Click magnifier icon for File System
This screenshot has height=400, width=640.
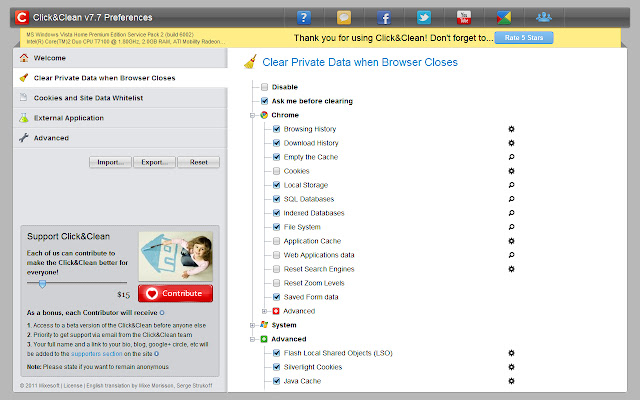click(x=511, y=227)
